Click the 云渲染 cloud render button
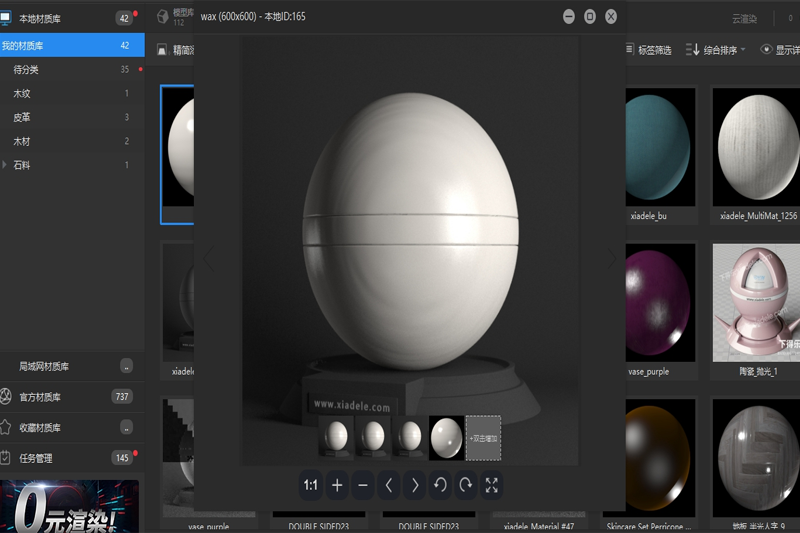Image resolution: width=800 pixels, height=533 pixels. coord(744,19)
